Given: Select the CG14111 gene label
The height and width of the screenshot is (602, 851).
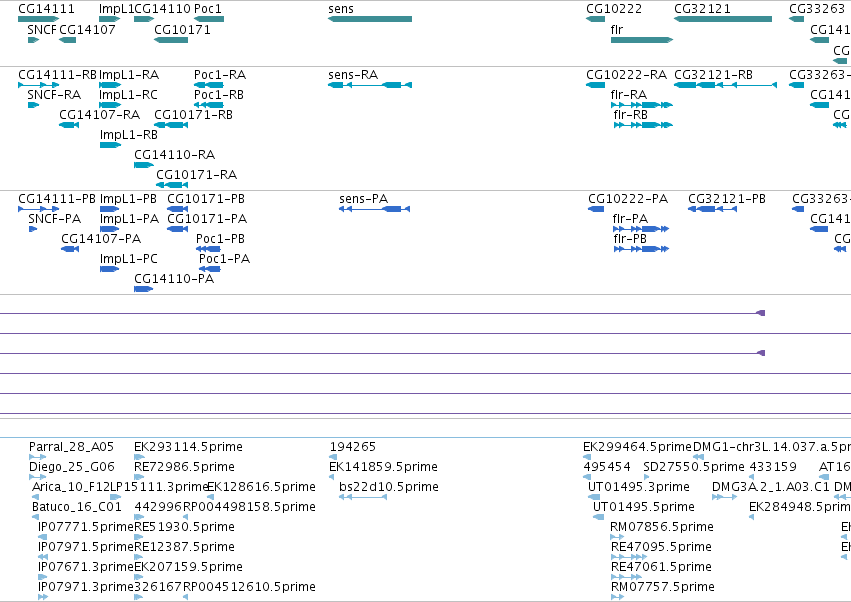Looking at the screenshot, I should [x=46, y=9].
